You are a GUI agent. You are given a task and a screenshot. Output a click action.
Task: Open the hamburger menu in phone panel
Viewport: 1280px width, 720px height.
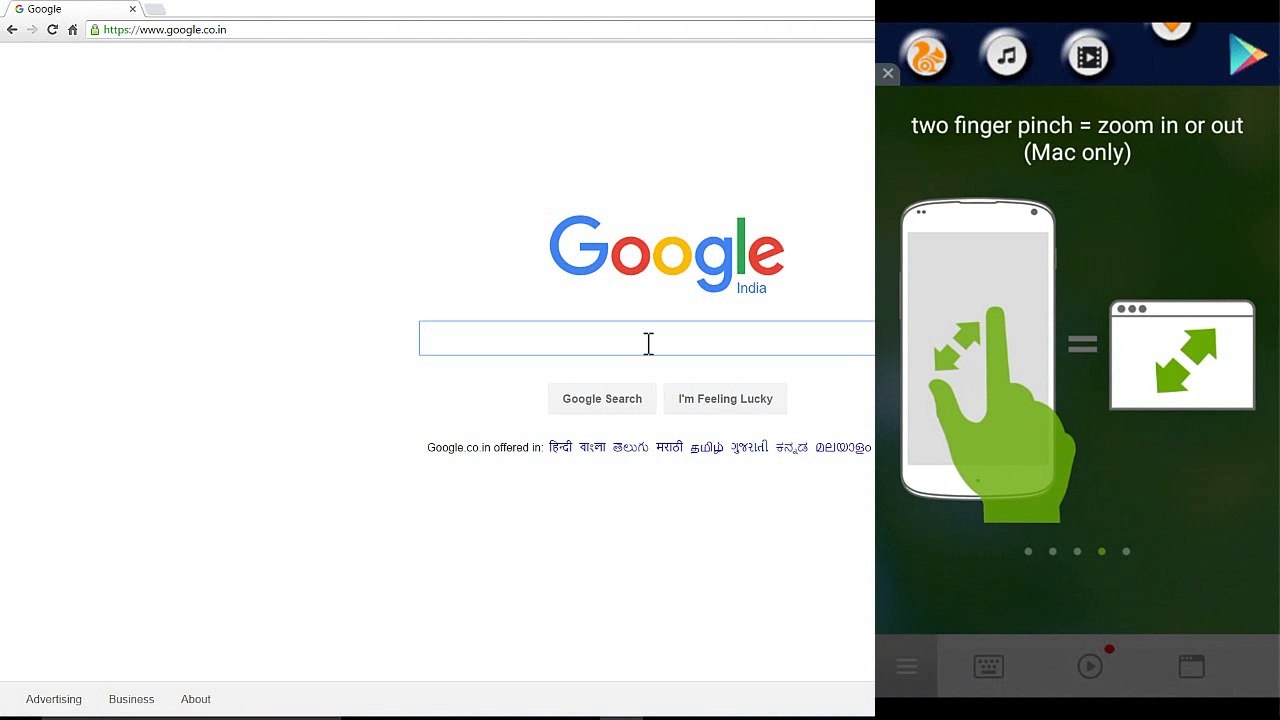click(907, 667)
